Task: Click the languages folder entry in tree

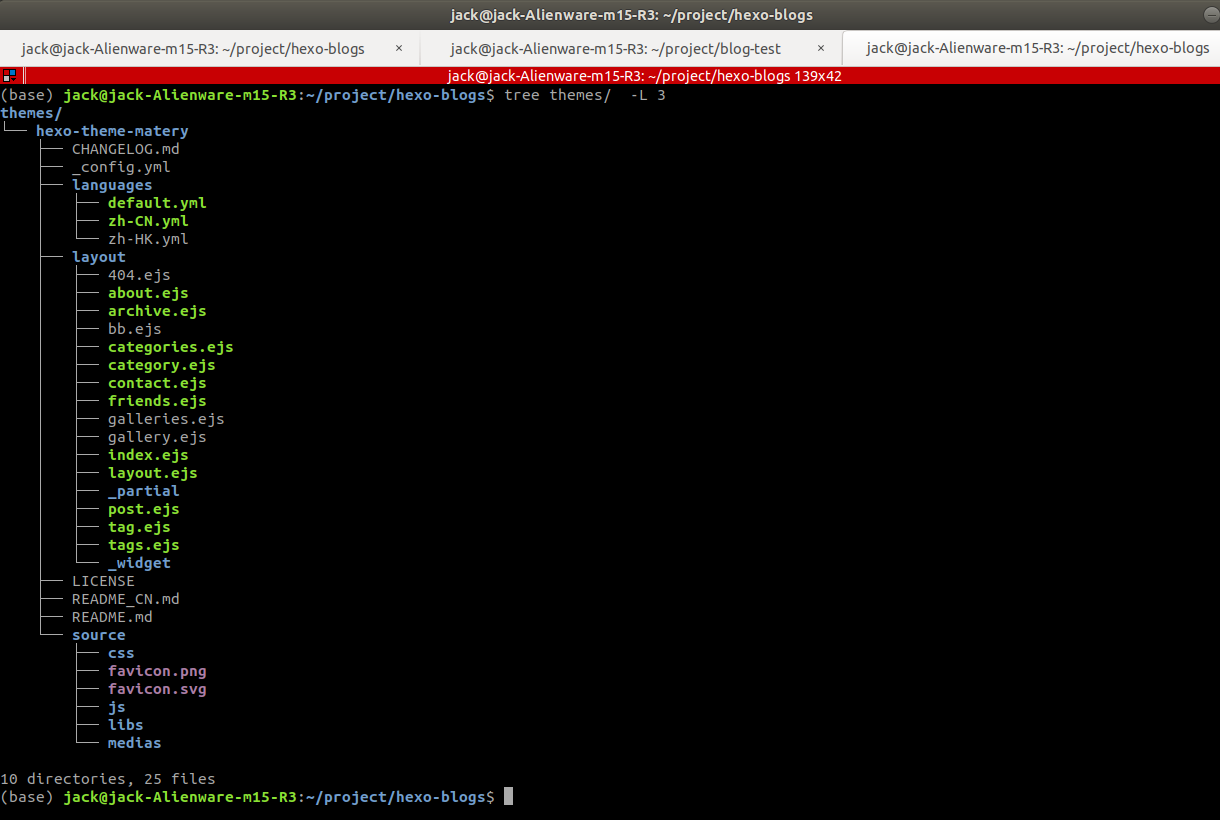Action: point(112,185)
